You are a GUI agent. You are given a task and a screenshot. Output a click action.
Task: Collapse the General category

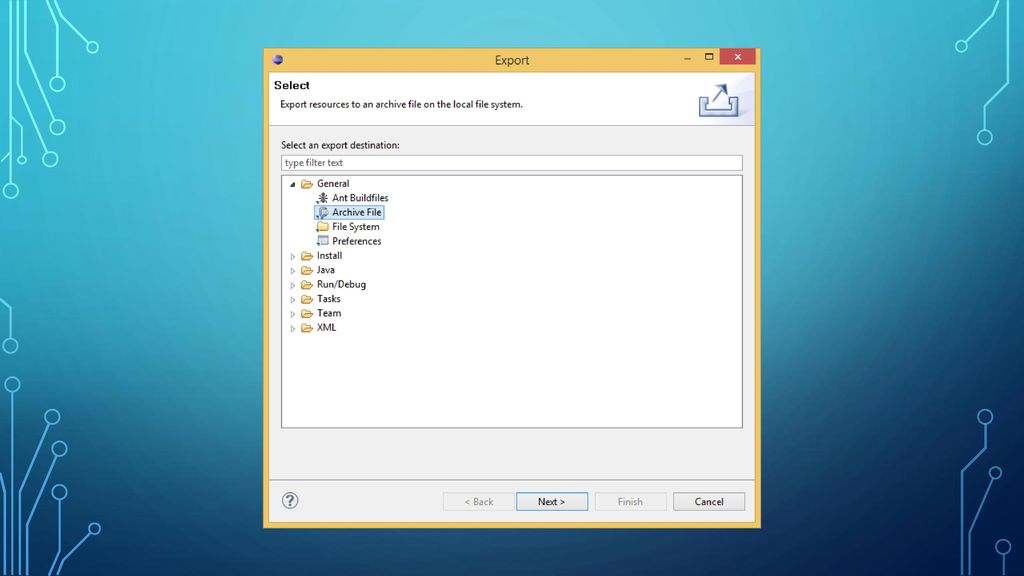pos(293,184)
